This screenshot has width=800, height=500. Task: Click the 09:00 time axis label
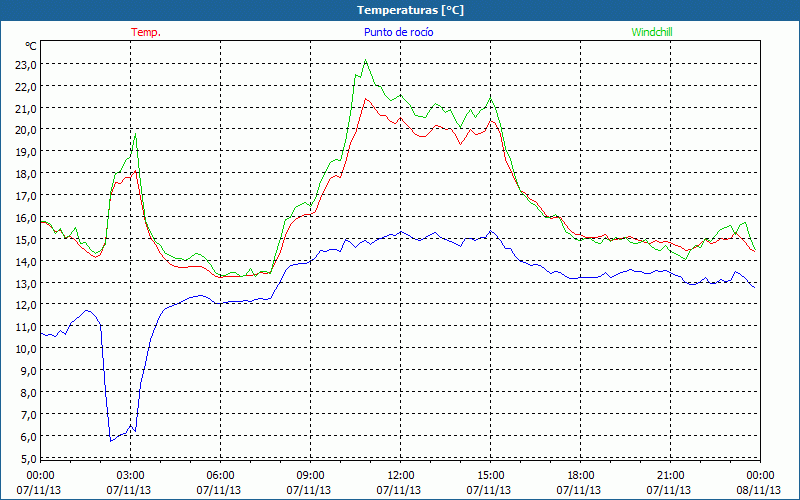pos(310,476)
